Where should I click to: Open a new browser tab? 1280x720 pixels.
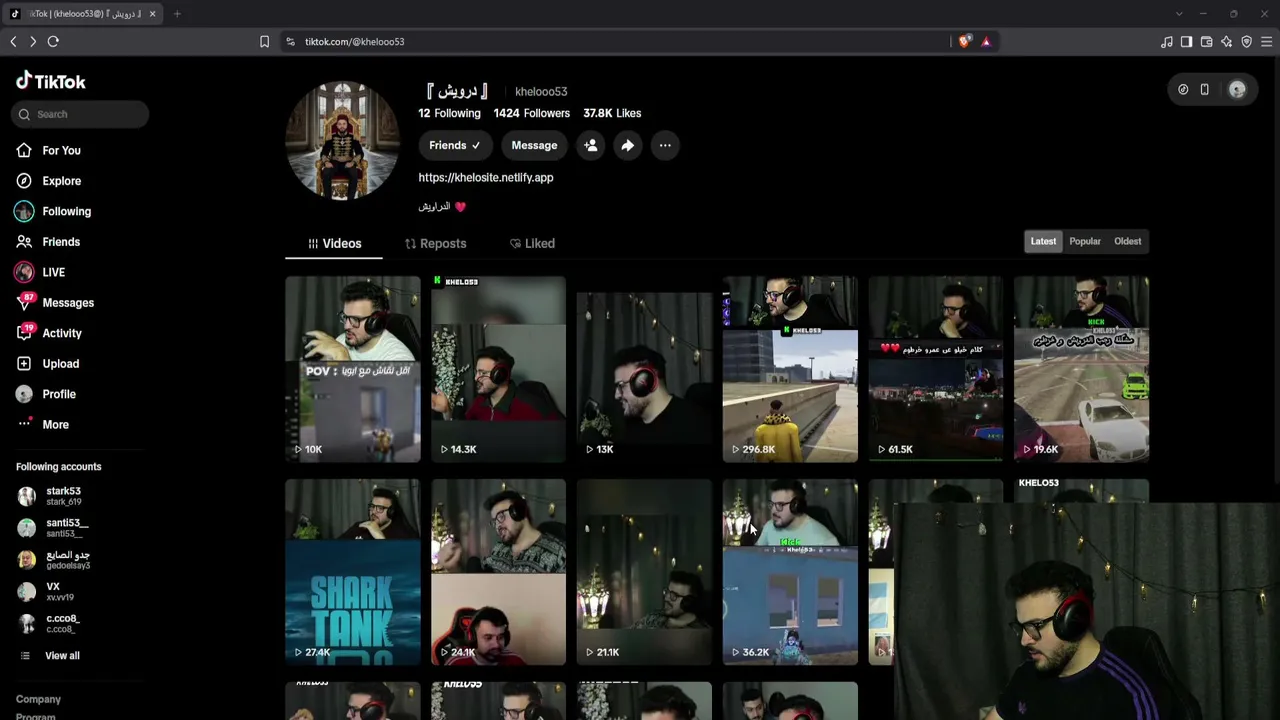[x=177, y=14]
